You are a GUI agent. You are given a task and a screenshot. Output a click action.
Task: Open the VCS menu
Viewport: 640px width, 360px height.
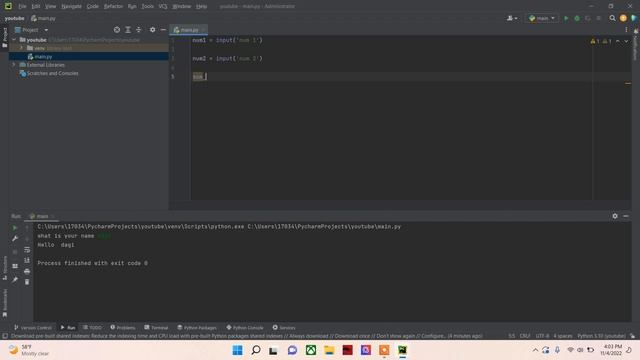tap(163, 7)
